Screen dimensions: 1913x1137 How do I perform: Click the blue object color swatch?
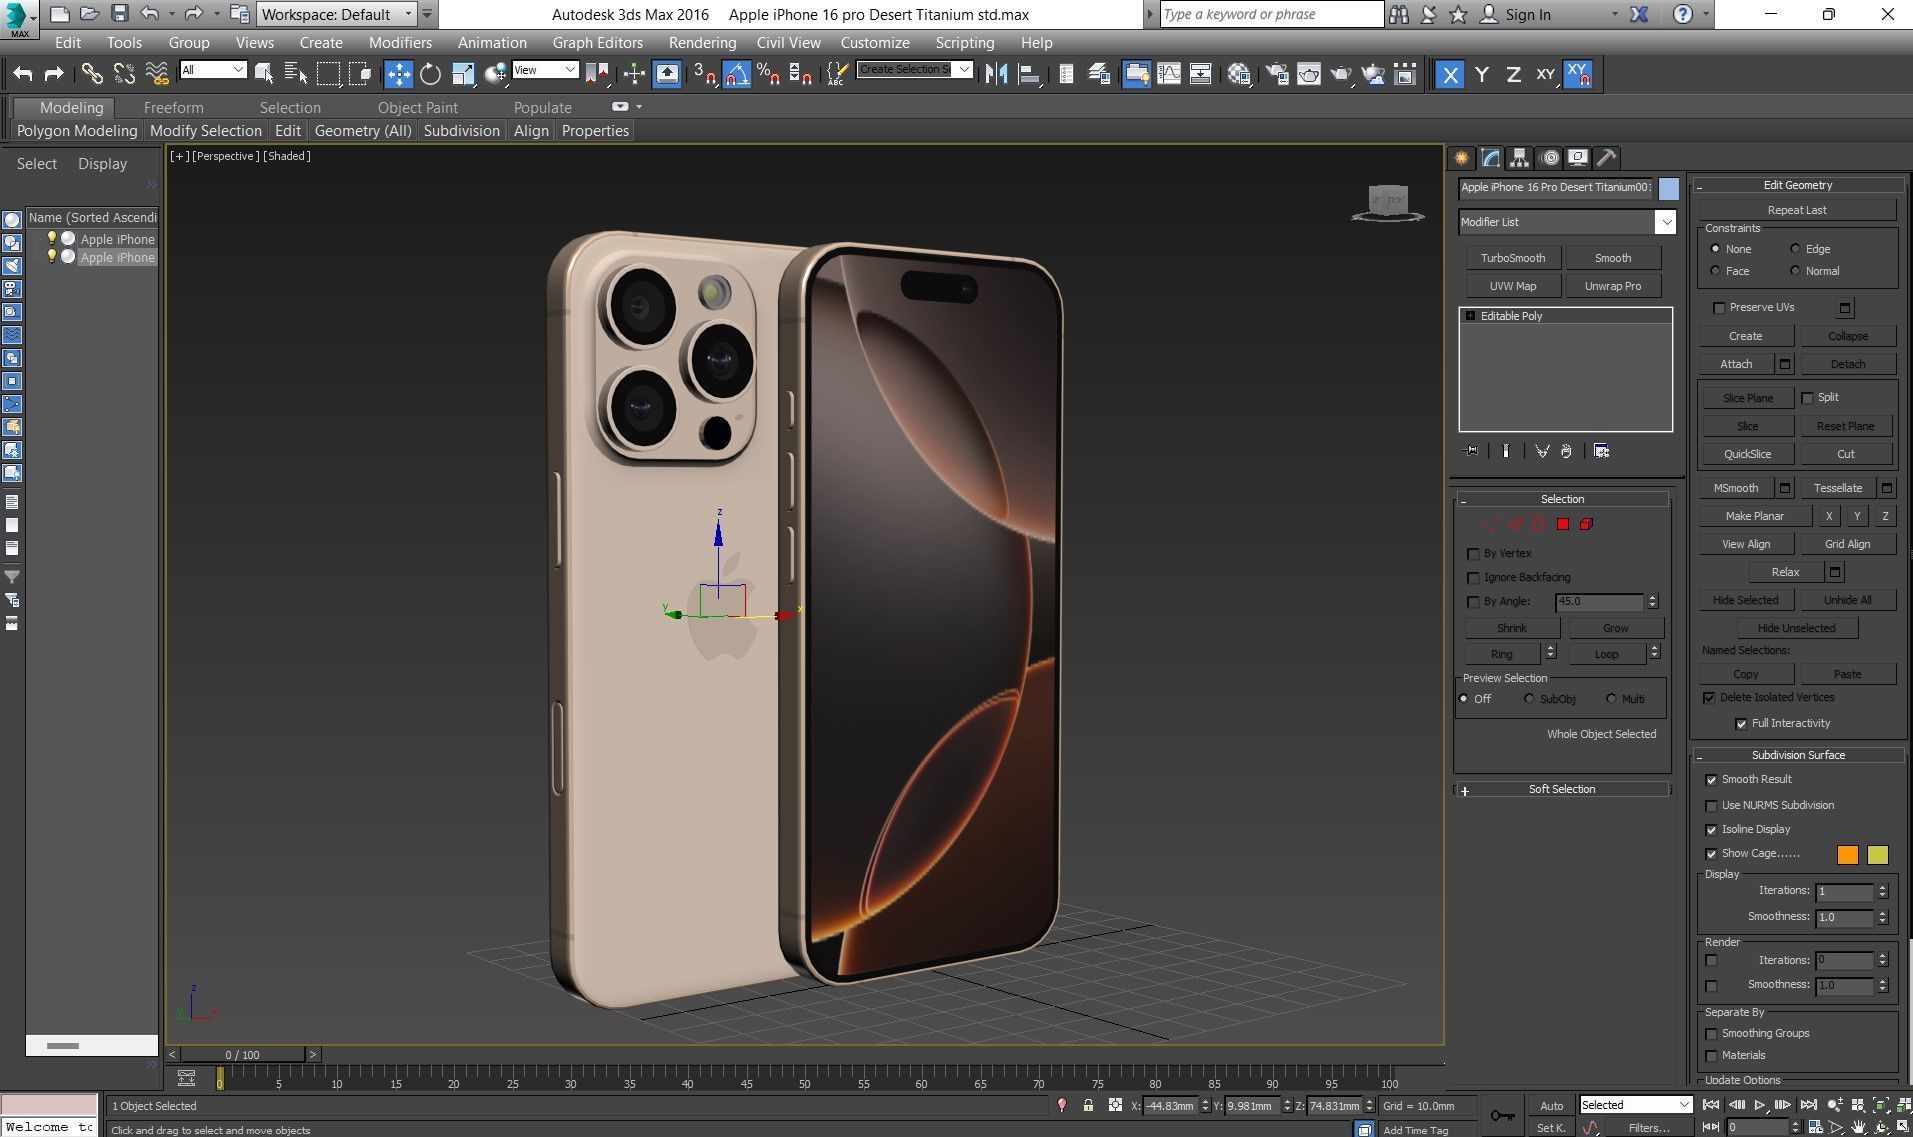(1668, 188)
